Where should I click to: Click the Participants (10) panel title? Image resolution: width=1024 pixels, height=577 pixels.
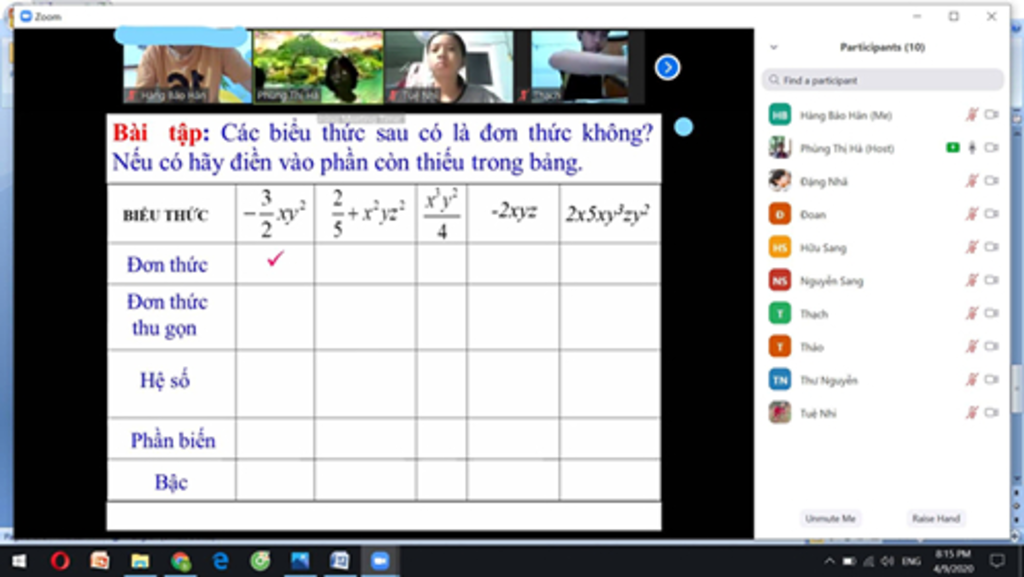882,47
